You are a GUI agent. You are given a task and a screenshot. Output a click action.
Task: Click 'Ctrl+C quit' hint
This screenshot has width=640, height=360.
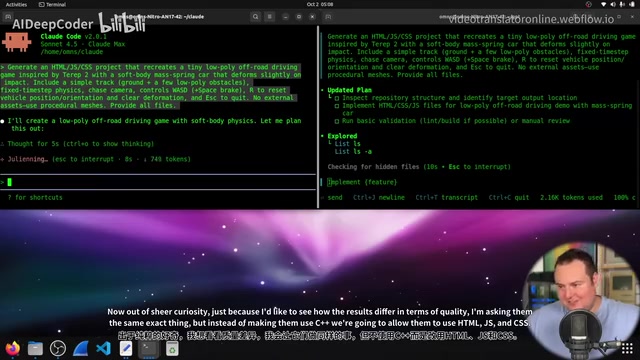pyautogui.click(x=509, y=198)
